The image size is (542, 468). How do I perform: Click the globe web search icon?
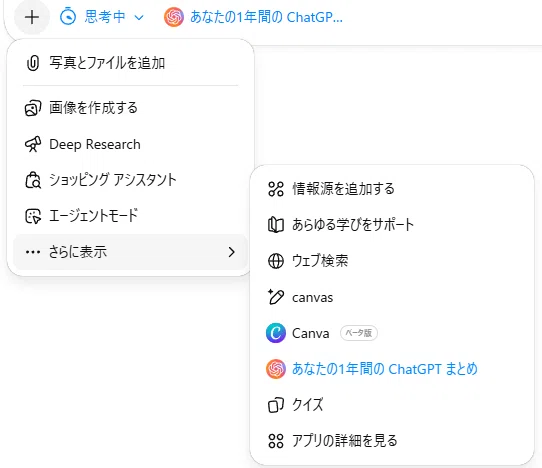pyautogui.click(x=276, y=261)
